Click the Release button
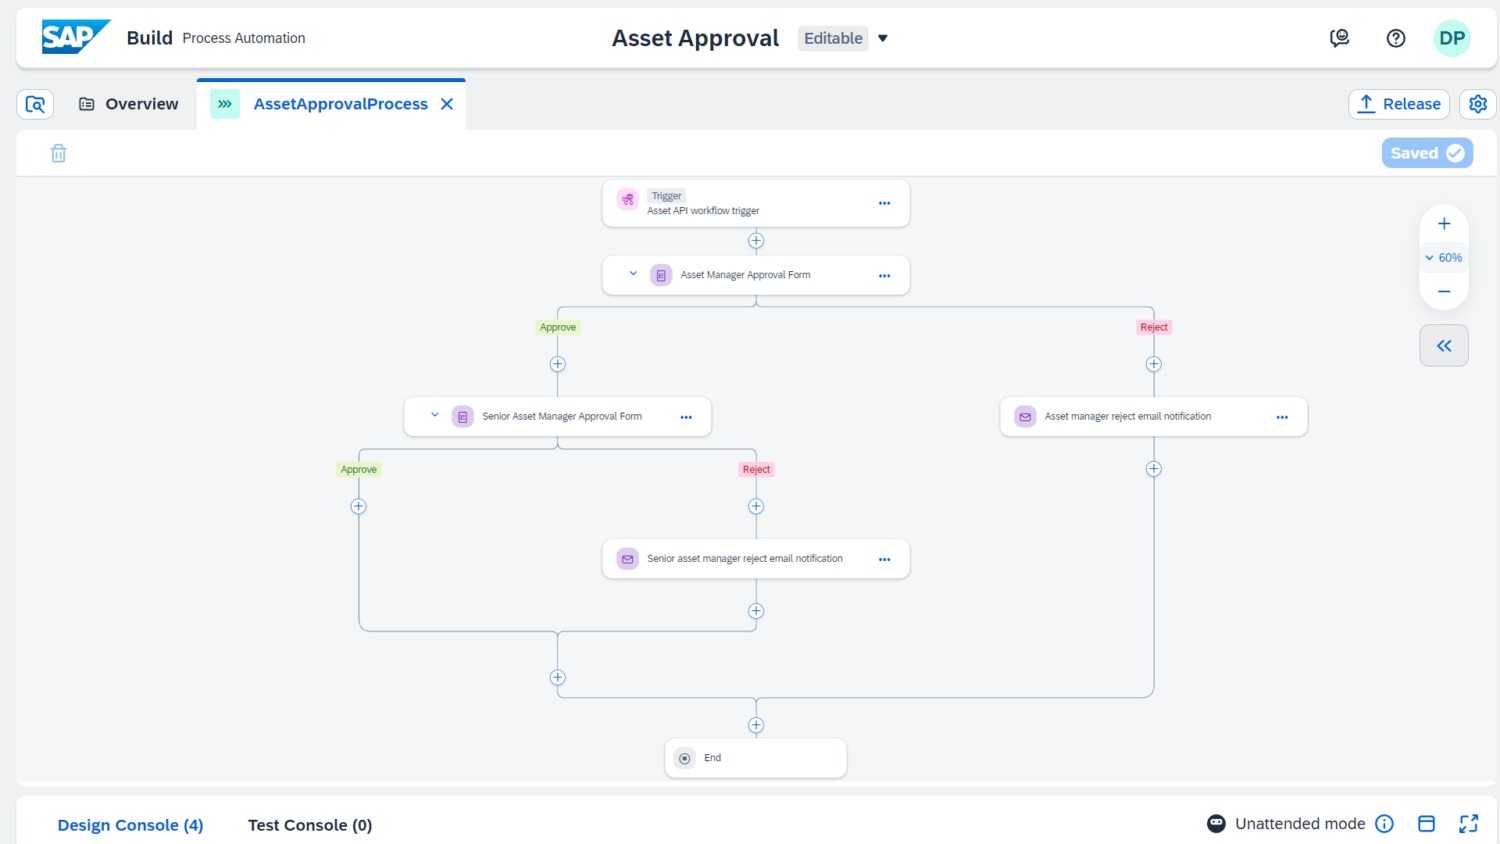 pos(1398,104)
